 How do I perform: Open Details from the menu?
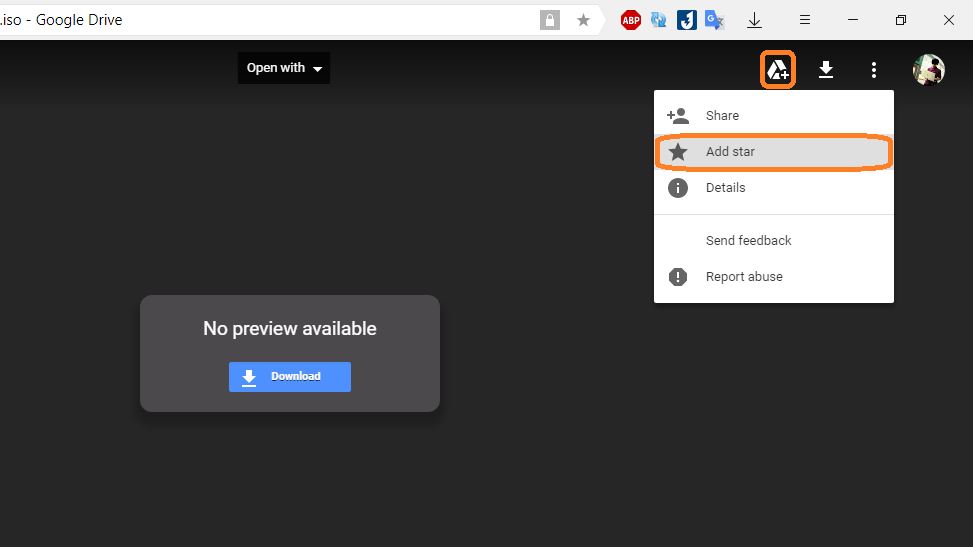click(x=725, y=188)
